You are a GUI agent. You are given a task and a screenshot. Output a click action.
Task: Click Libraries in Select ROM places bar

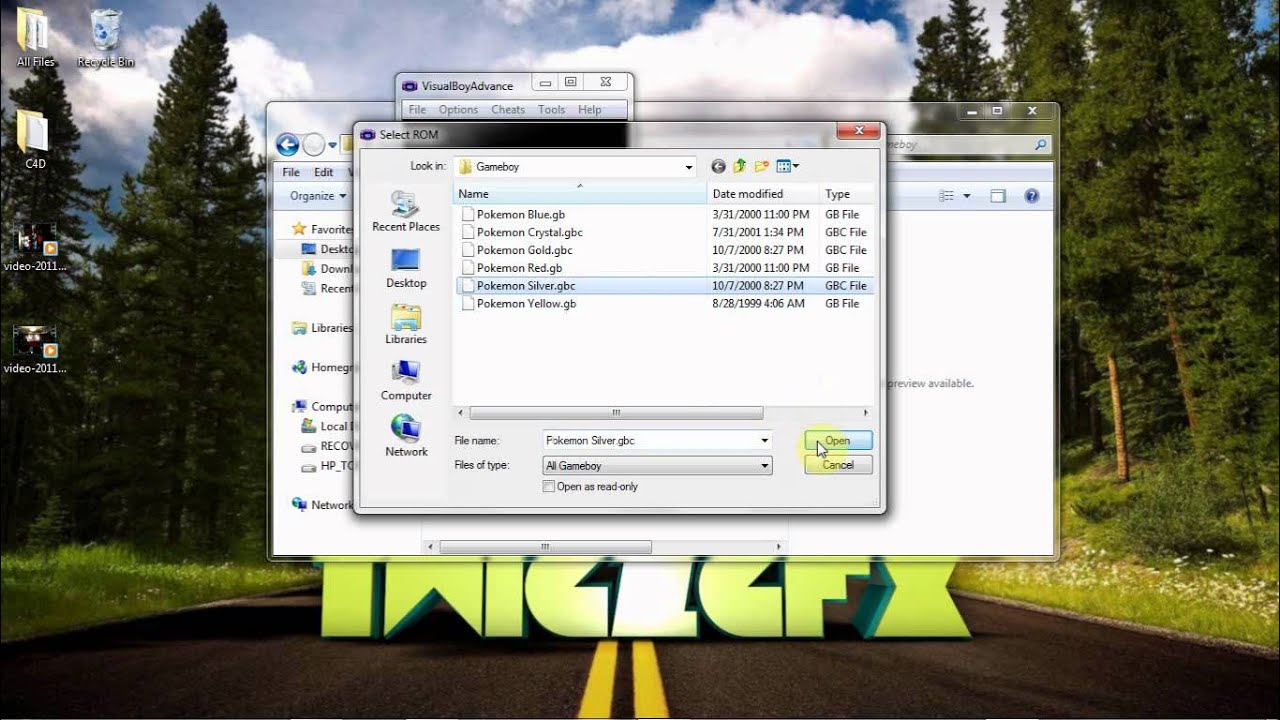tap(406, 324)
